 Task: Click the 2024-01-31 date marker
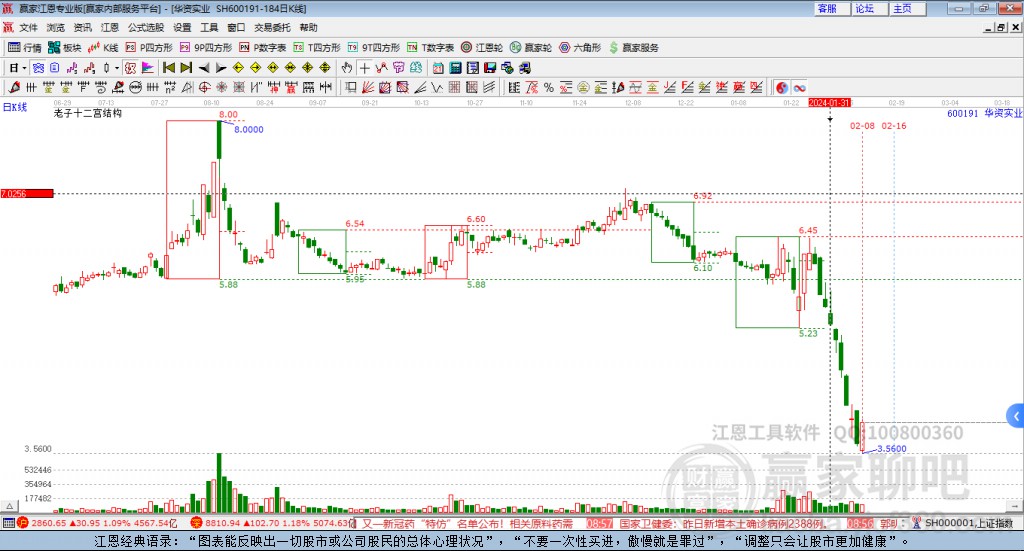point(829,103)
